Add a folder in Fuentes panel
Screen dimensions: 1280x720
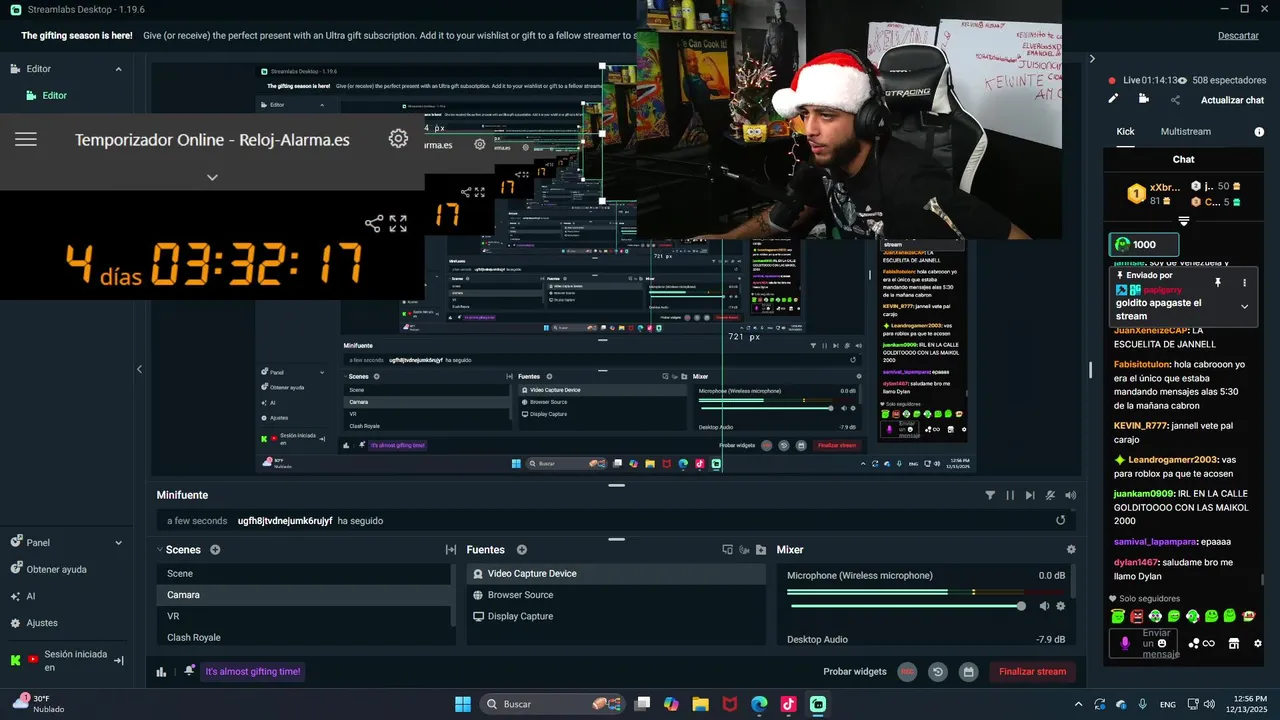tap(761, 550)
